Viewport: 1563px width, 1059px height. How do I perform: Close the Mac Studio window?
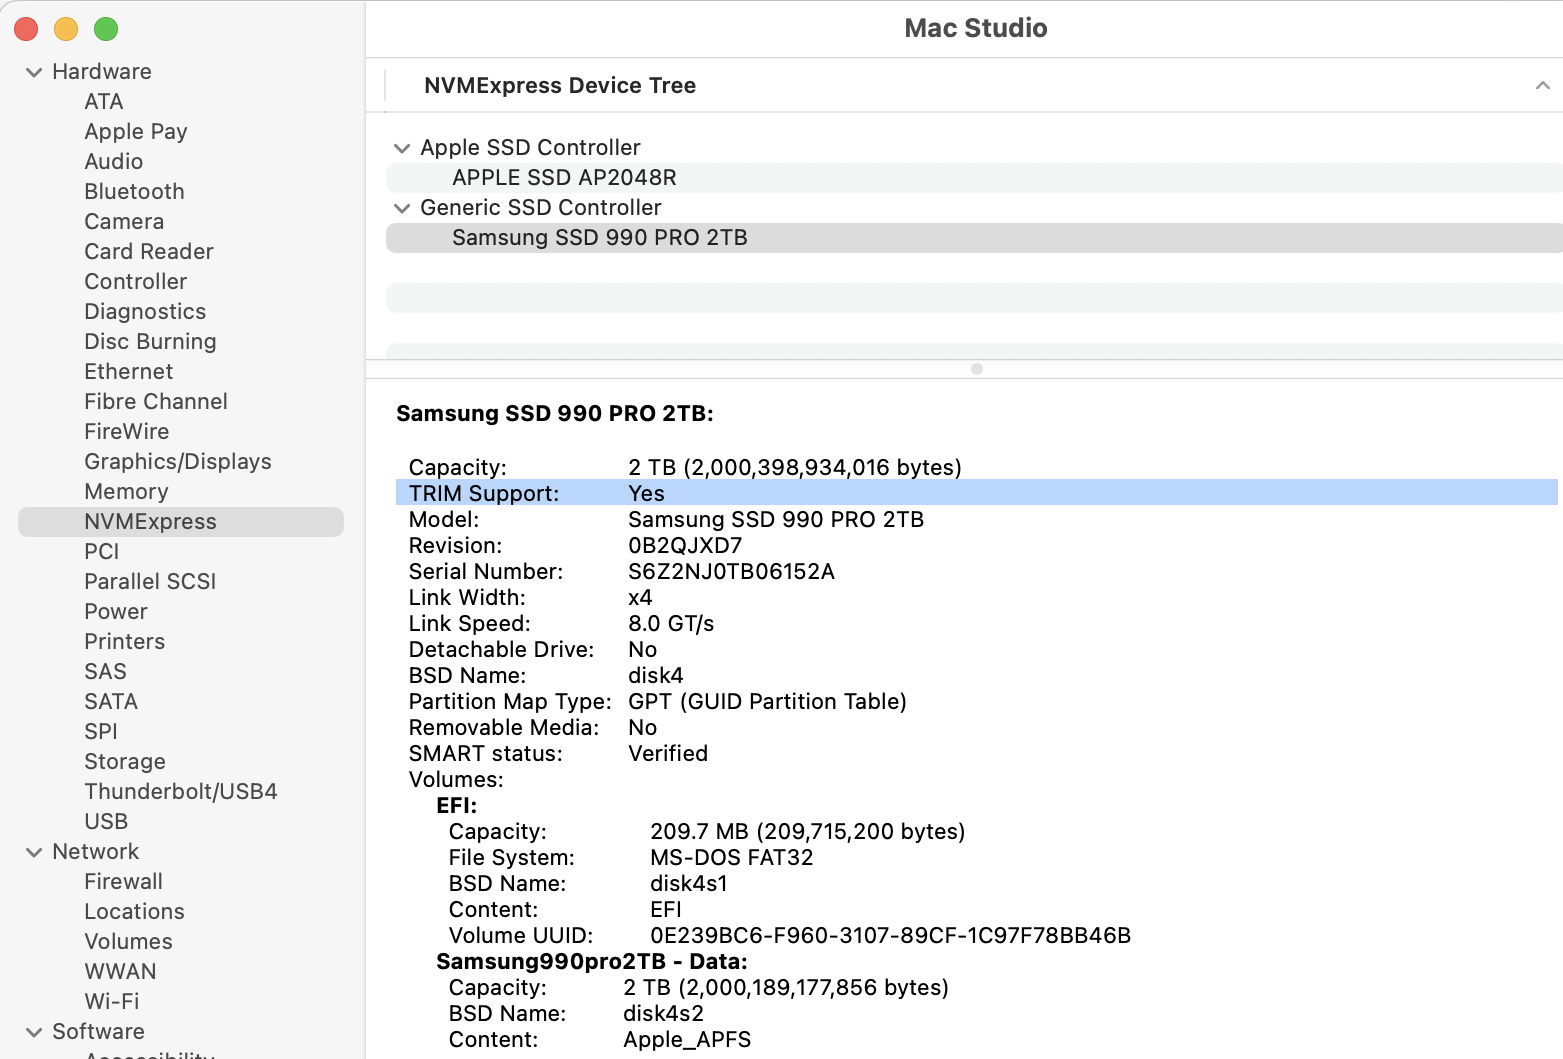click(26, 30)
